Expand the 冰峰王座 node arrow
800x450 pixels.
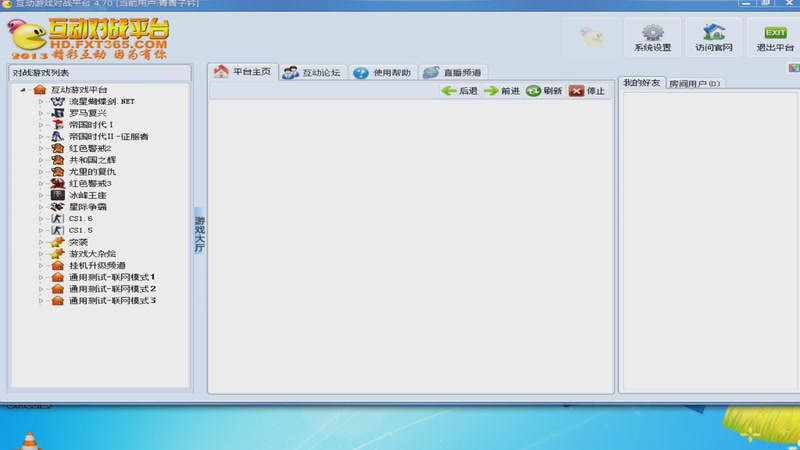(41, 195)
